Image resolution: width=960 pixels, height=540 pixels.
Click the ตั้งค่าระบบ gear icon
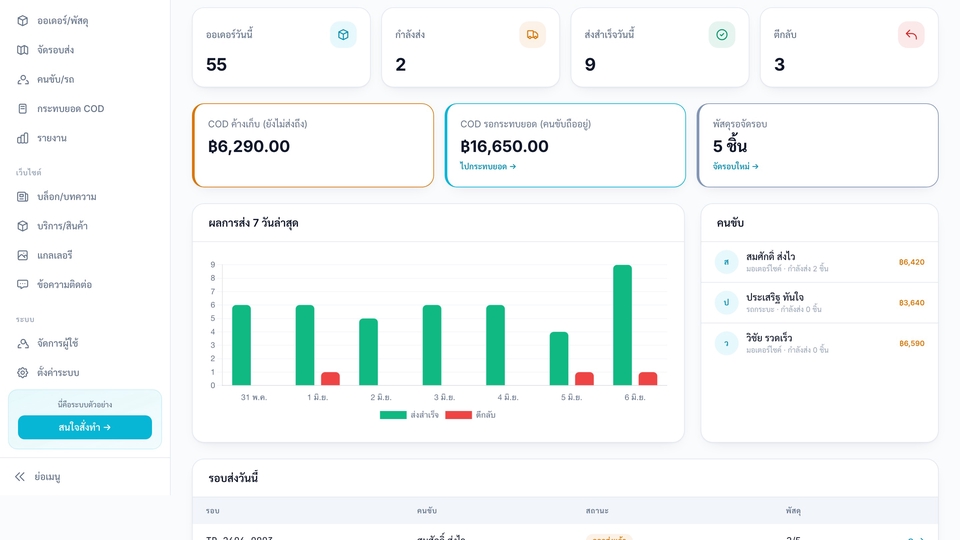click(23, 372)
